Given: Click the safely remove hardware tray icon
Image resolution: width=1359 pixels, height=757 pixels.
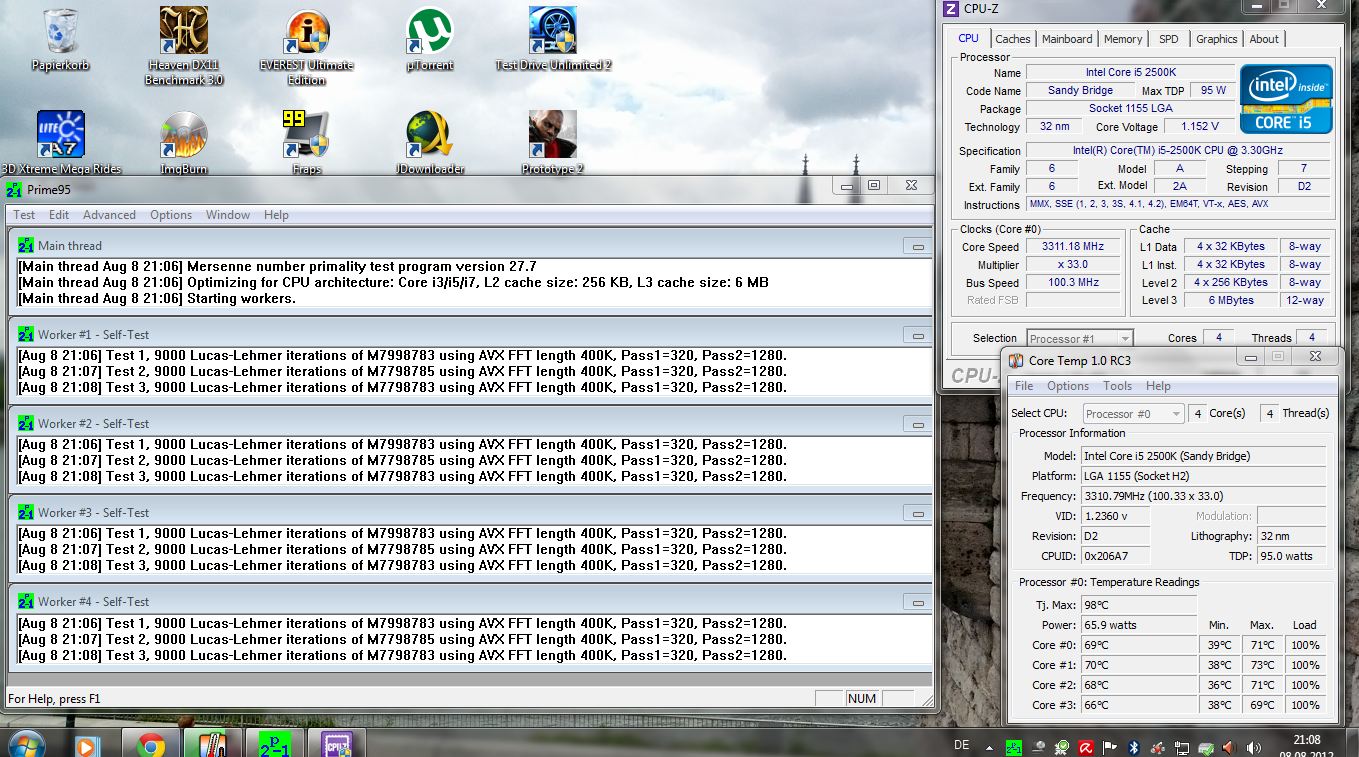Looking at the screenshot, I should click(1207, 747).
